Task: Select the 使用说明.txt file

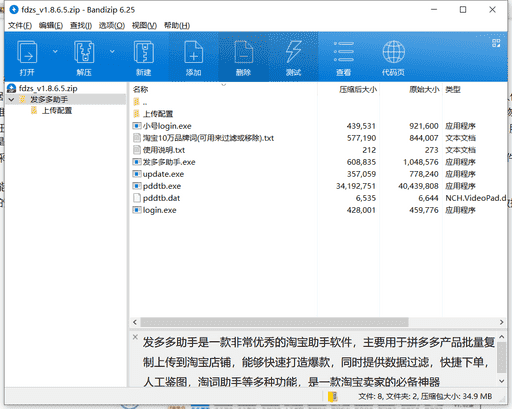Action: (164, 150)
